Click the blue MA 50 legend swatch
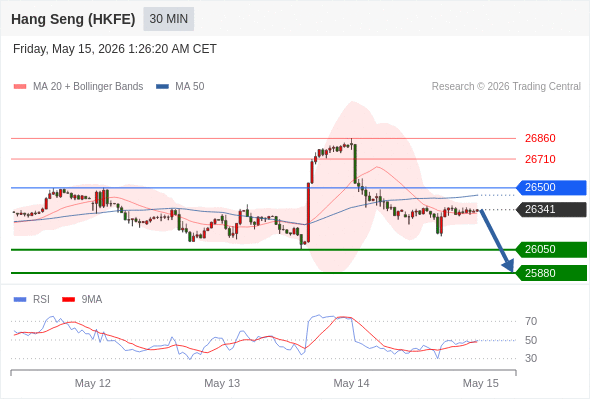The width and height of the screenshot is (590, 400). [x=162, y=87]
